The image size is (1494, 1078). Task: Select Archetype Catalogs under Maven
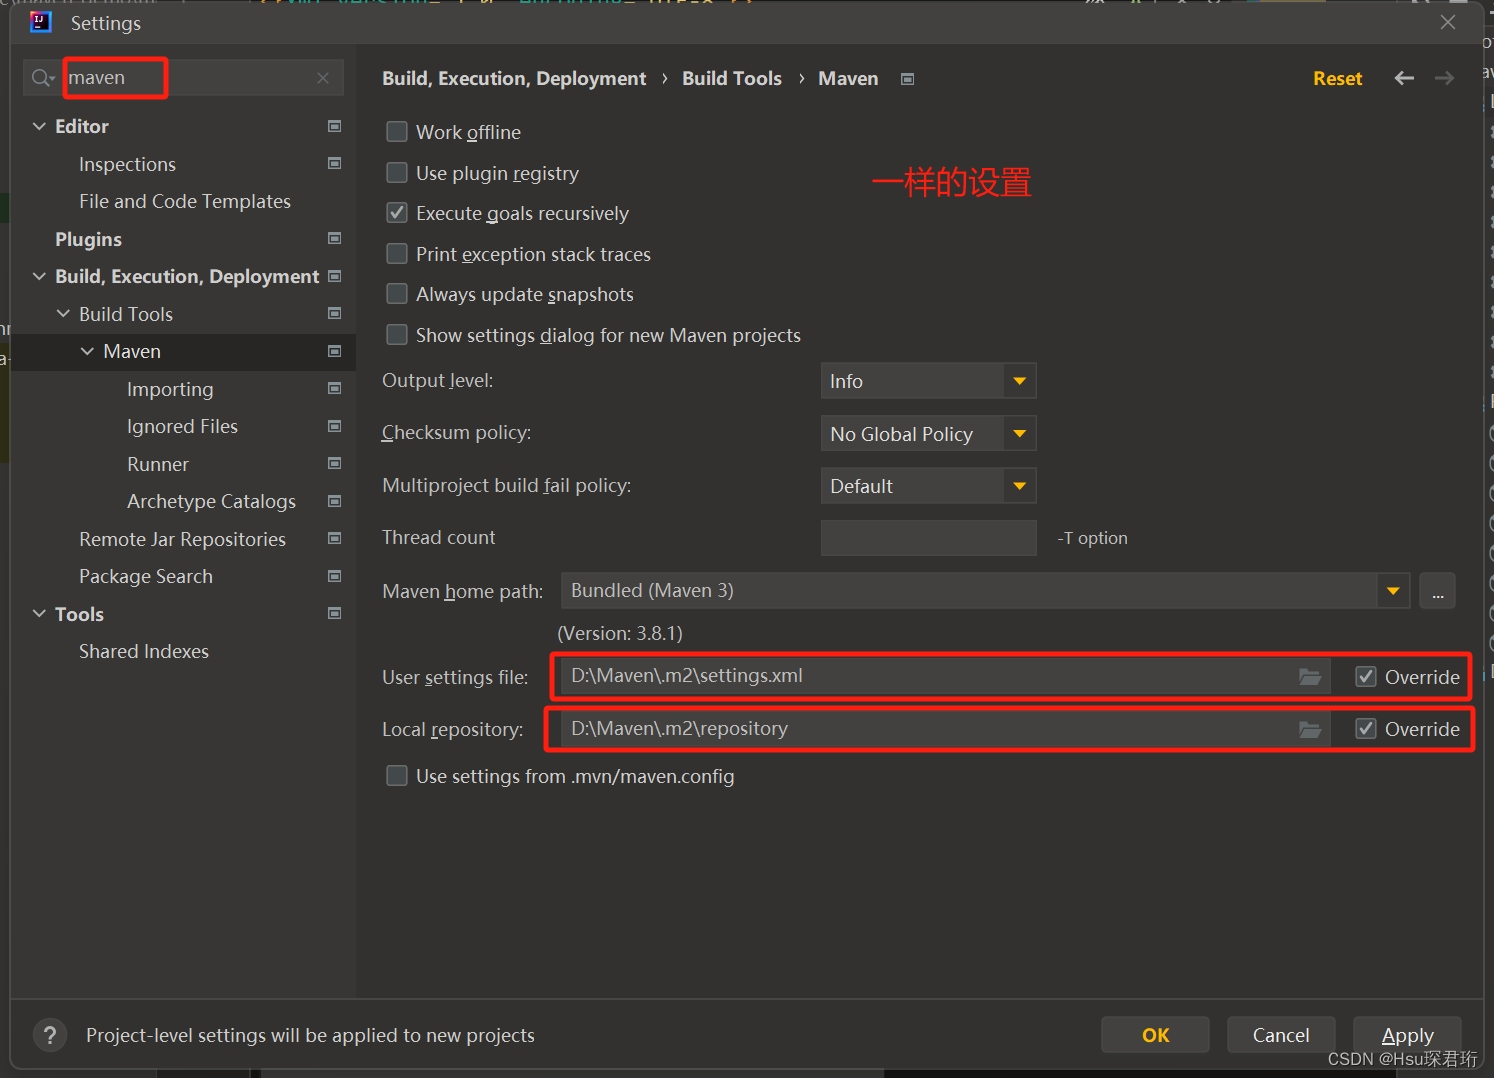pyautogui.click(x=211, y=501)
